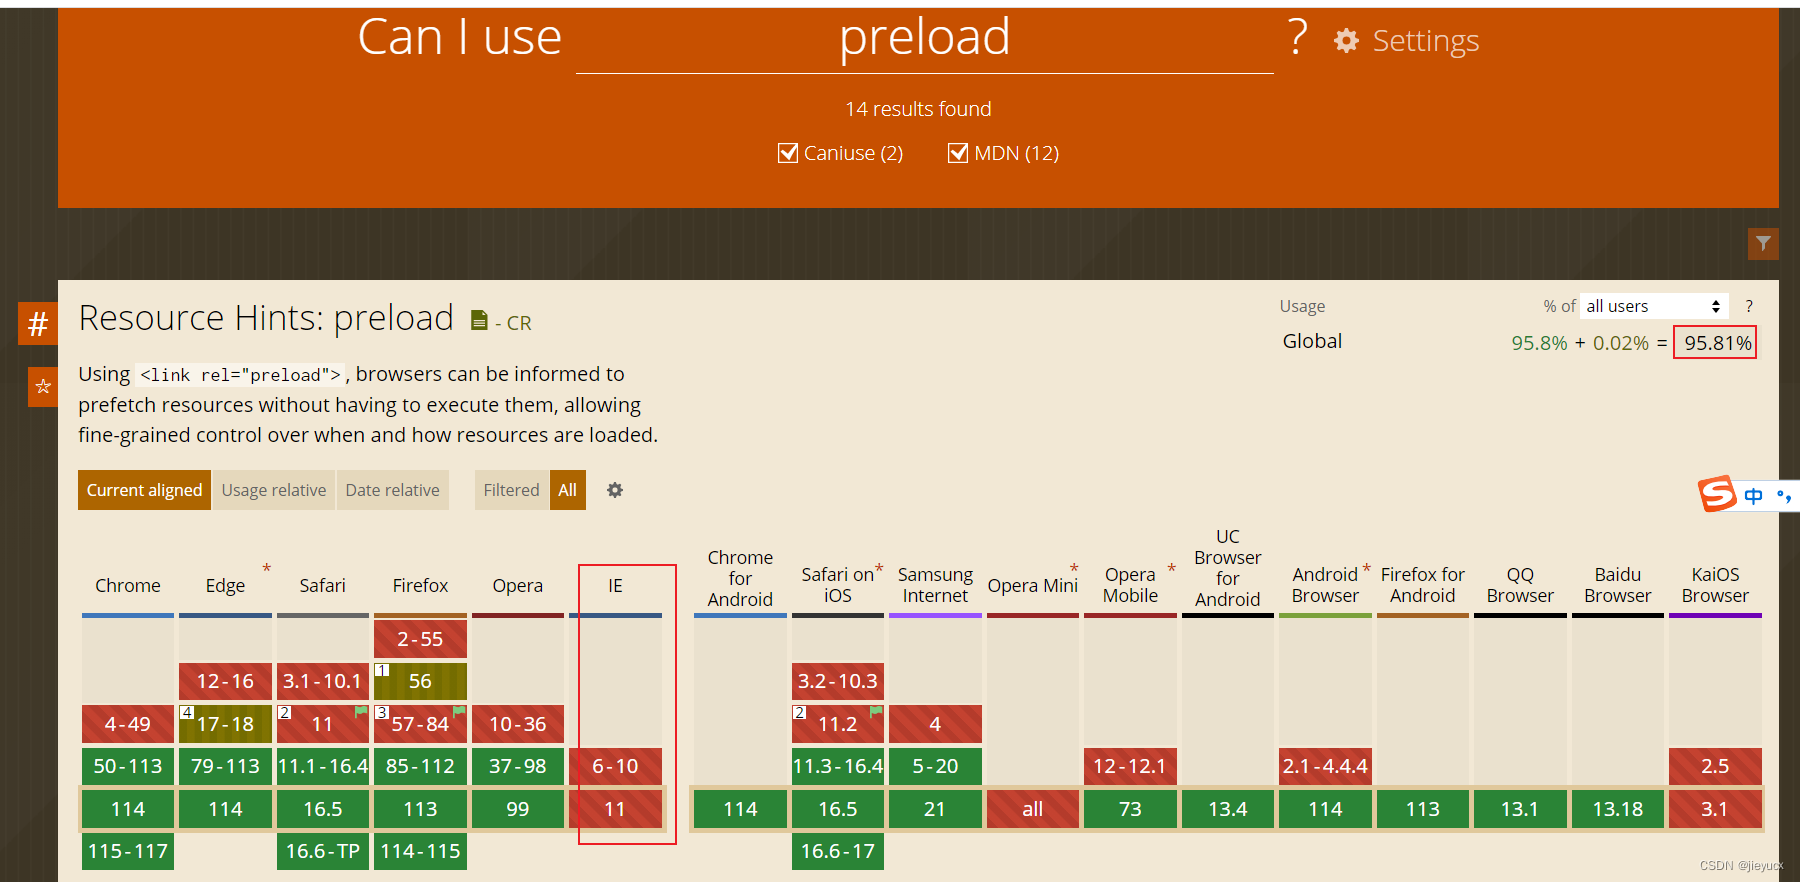This screenshot has width=1800, height=882.
Task: Click the green Chrome 114 support cell
Action: pyautogui.click(x=128, y=809)
